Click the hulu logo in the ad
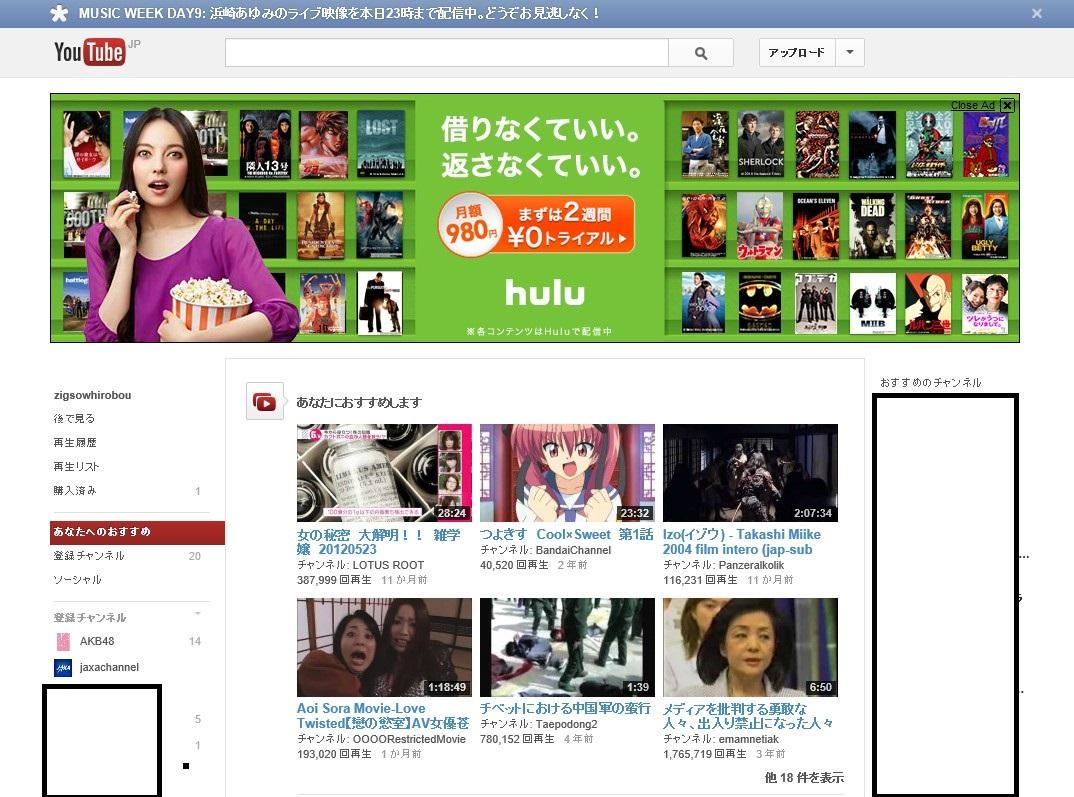 [x=545, y=292]
